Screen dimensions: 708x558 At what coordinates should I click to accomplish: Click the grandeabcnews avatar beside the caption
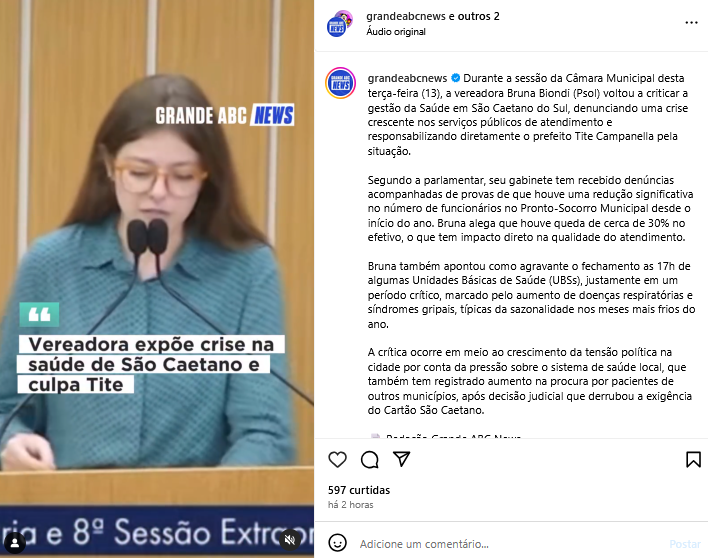click(340, 83)
